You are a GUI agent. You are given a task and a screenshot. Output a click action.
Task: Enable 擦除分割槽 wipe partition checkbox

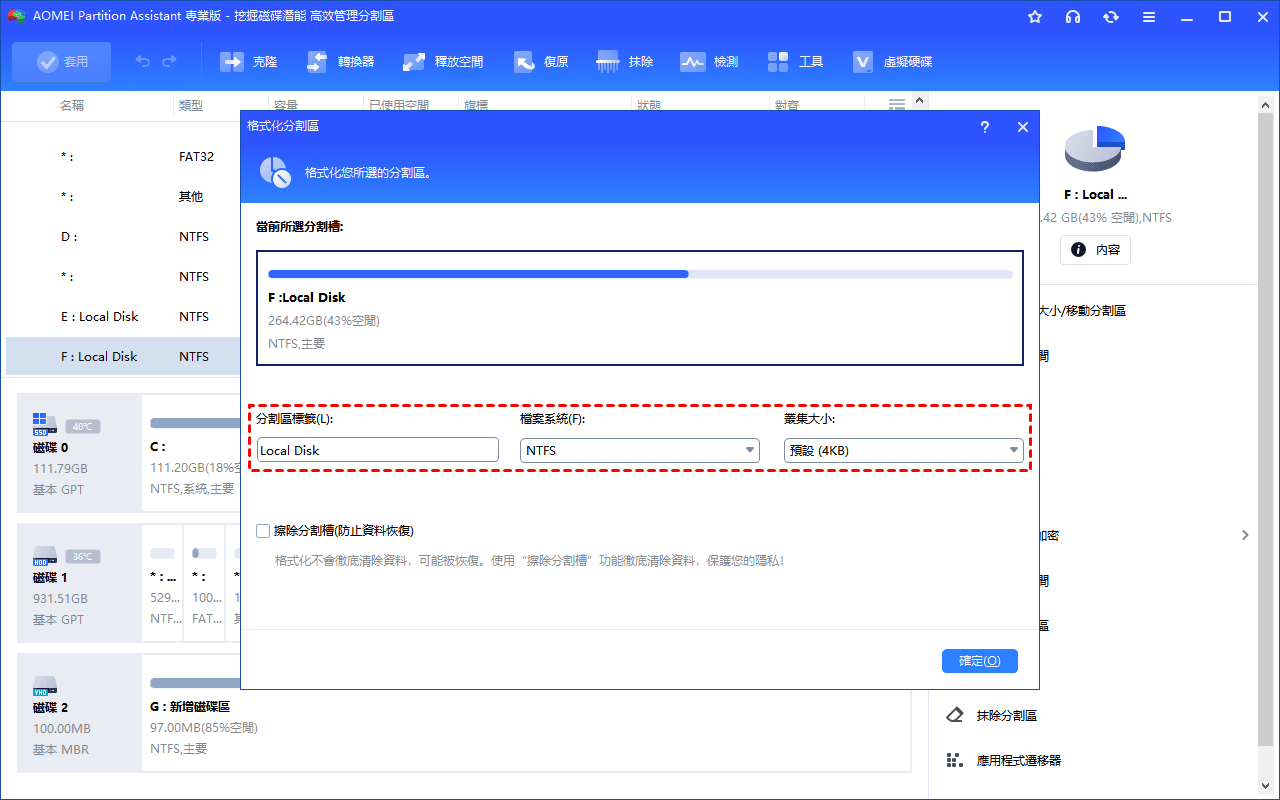pos(263,531)
